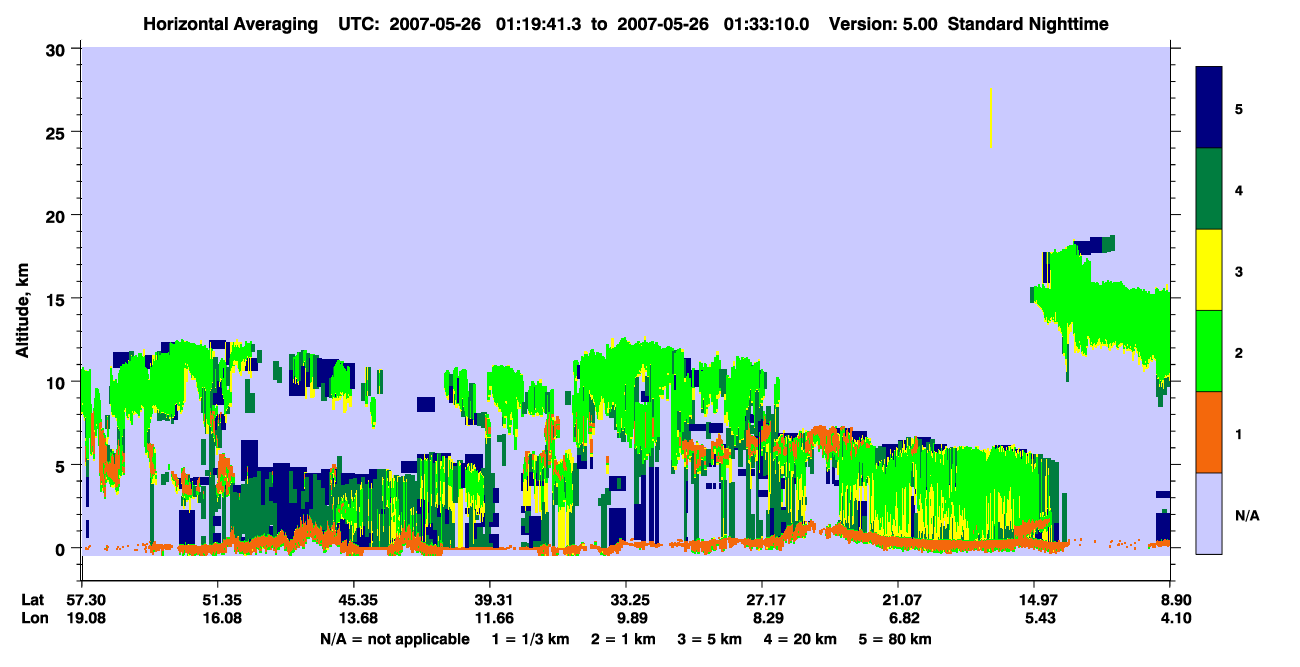Screen dimensions: 1300x667
Task: Click the 'Lat' row label
Action: tap(33, 600)
